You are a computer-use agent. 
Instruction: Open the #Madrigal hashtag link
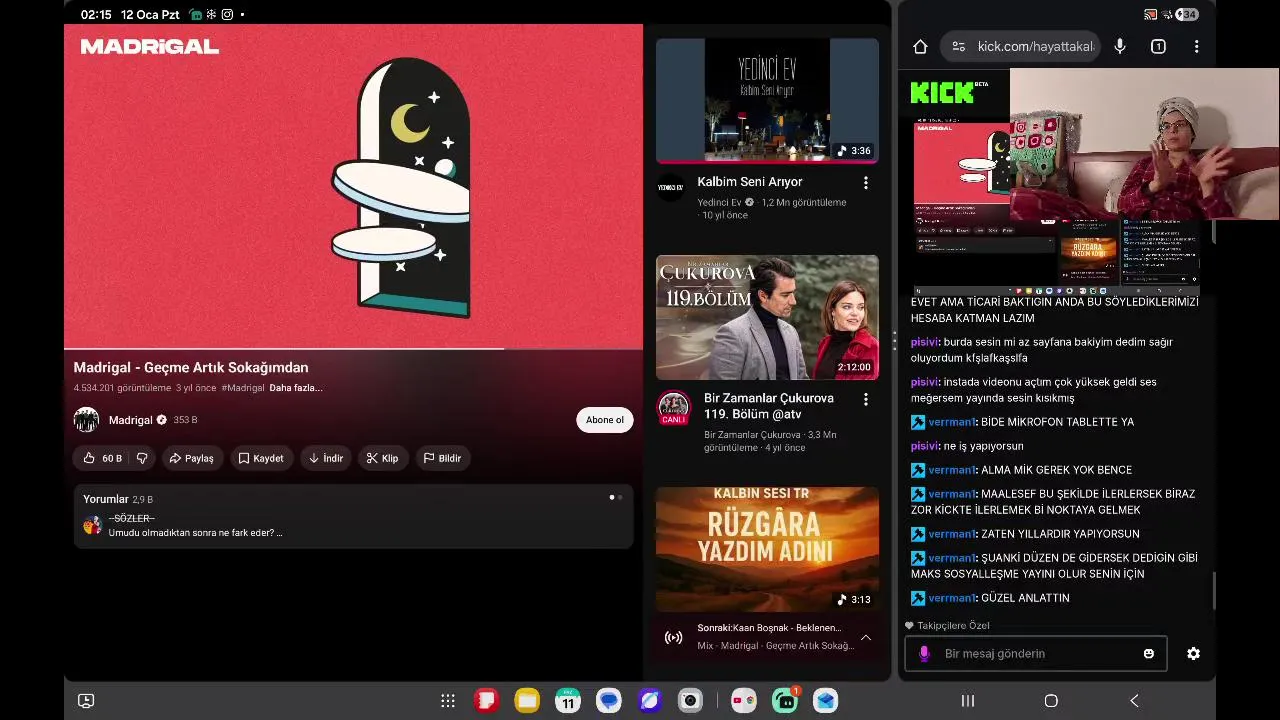tap(243, 388)
